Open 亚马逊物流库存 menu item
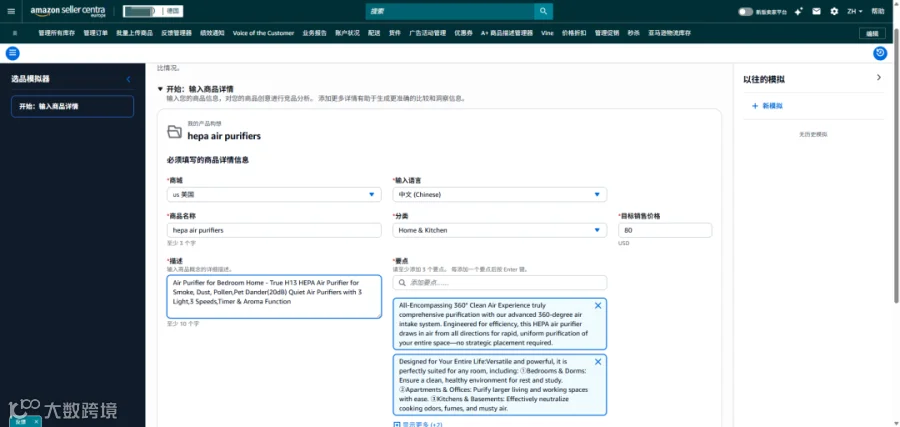The width and height of the screenshot is (900, 427). [x=669, y=33]
